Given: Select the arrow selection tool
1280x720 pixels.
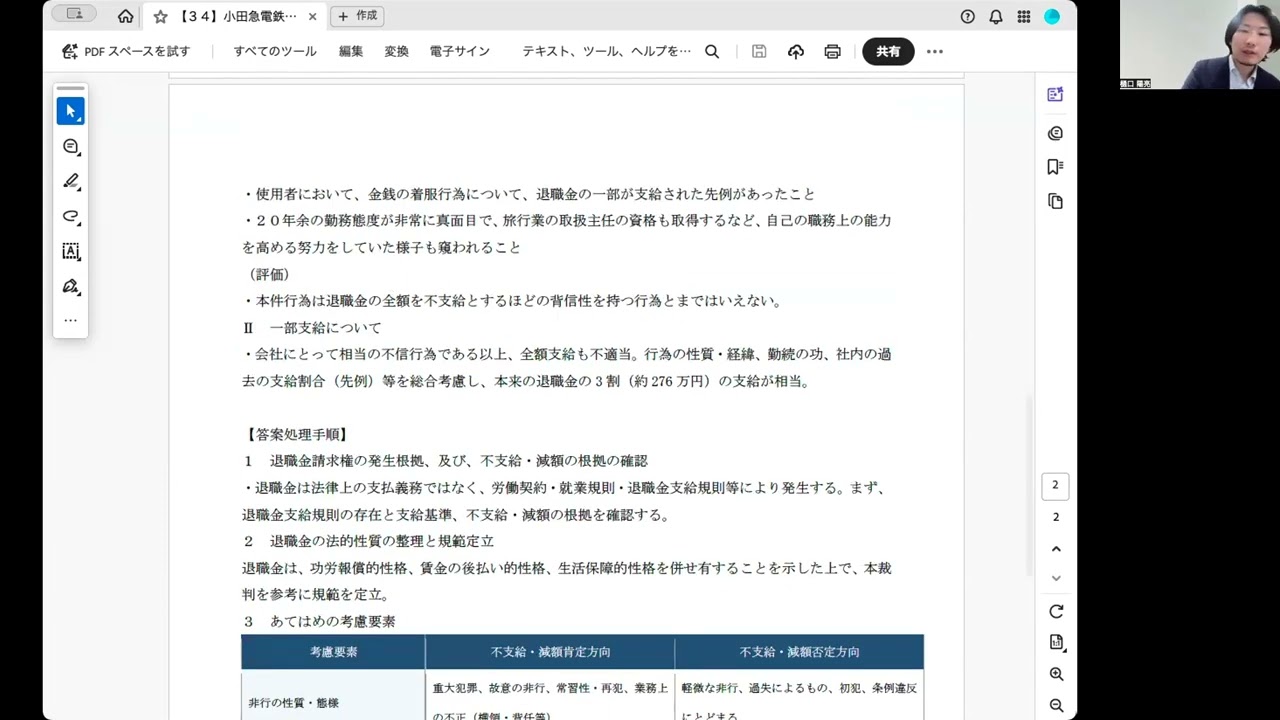Looking at the screenshot, I should [x=70, y=111].
